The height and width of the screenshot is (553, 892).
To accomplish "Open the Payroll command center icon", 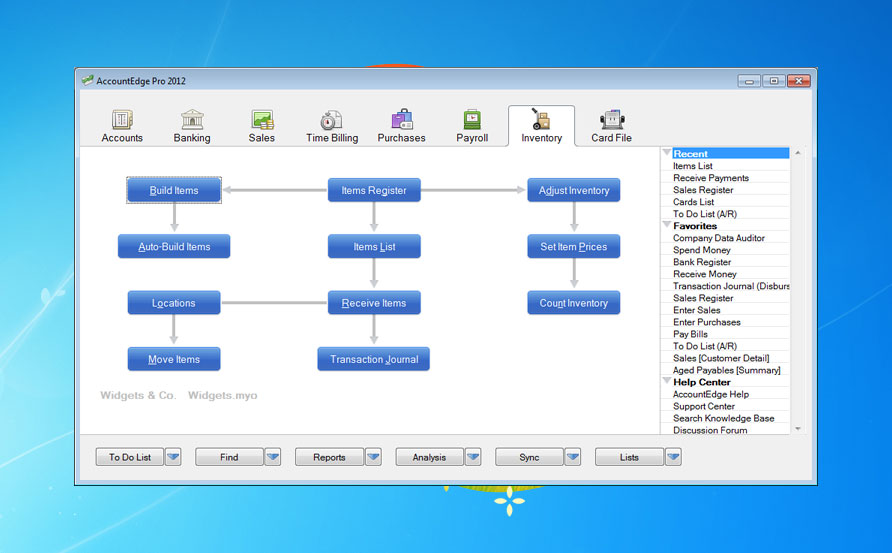I will pyautogui.click(x=472, y=119).
